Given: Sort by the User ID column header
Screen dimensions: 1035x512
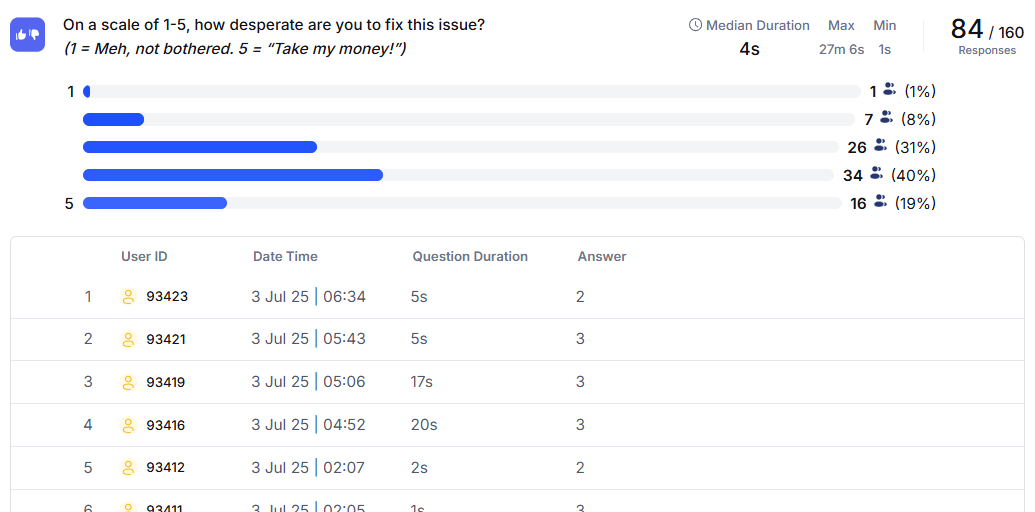Looking at the screenshot, I should 144,257.
